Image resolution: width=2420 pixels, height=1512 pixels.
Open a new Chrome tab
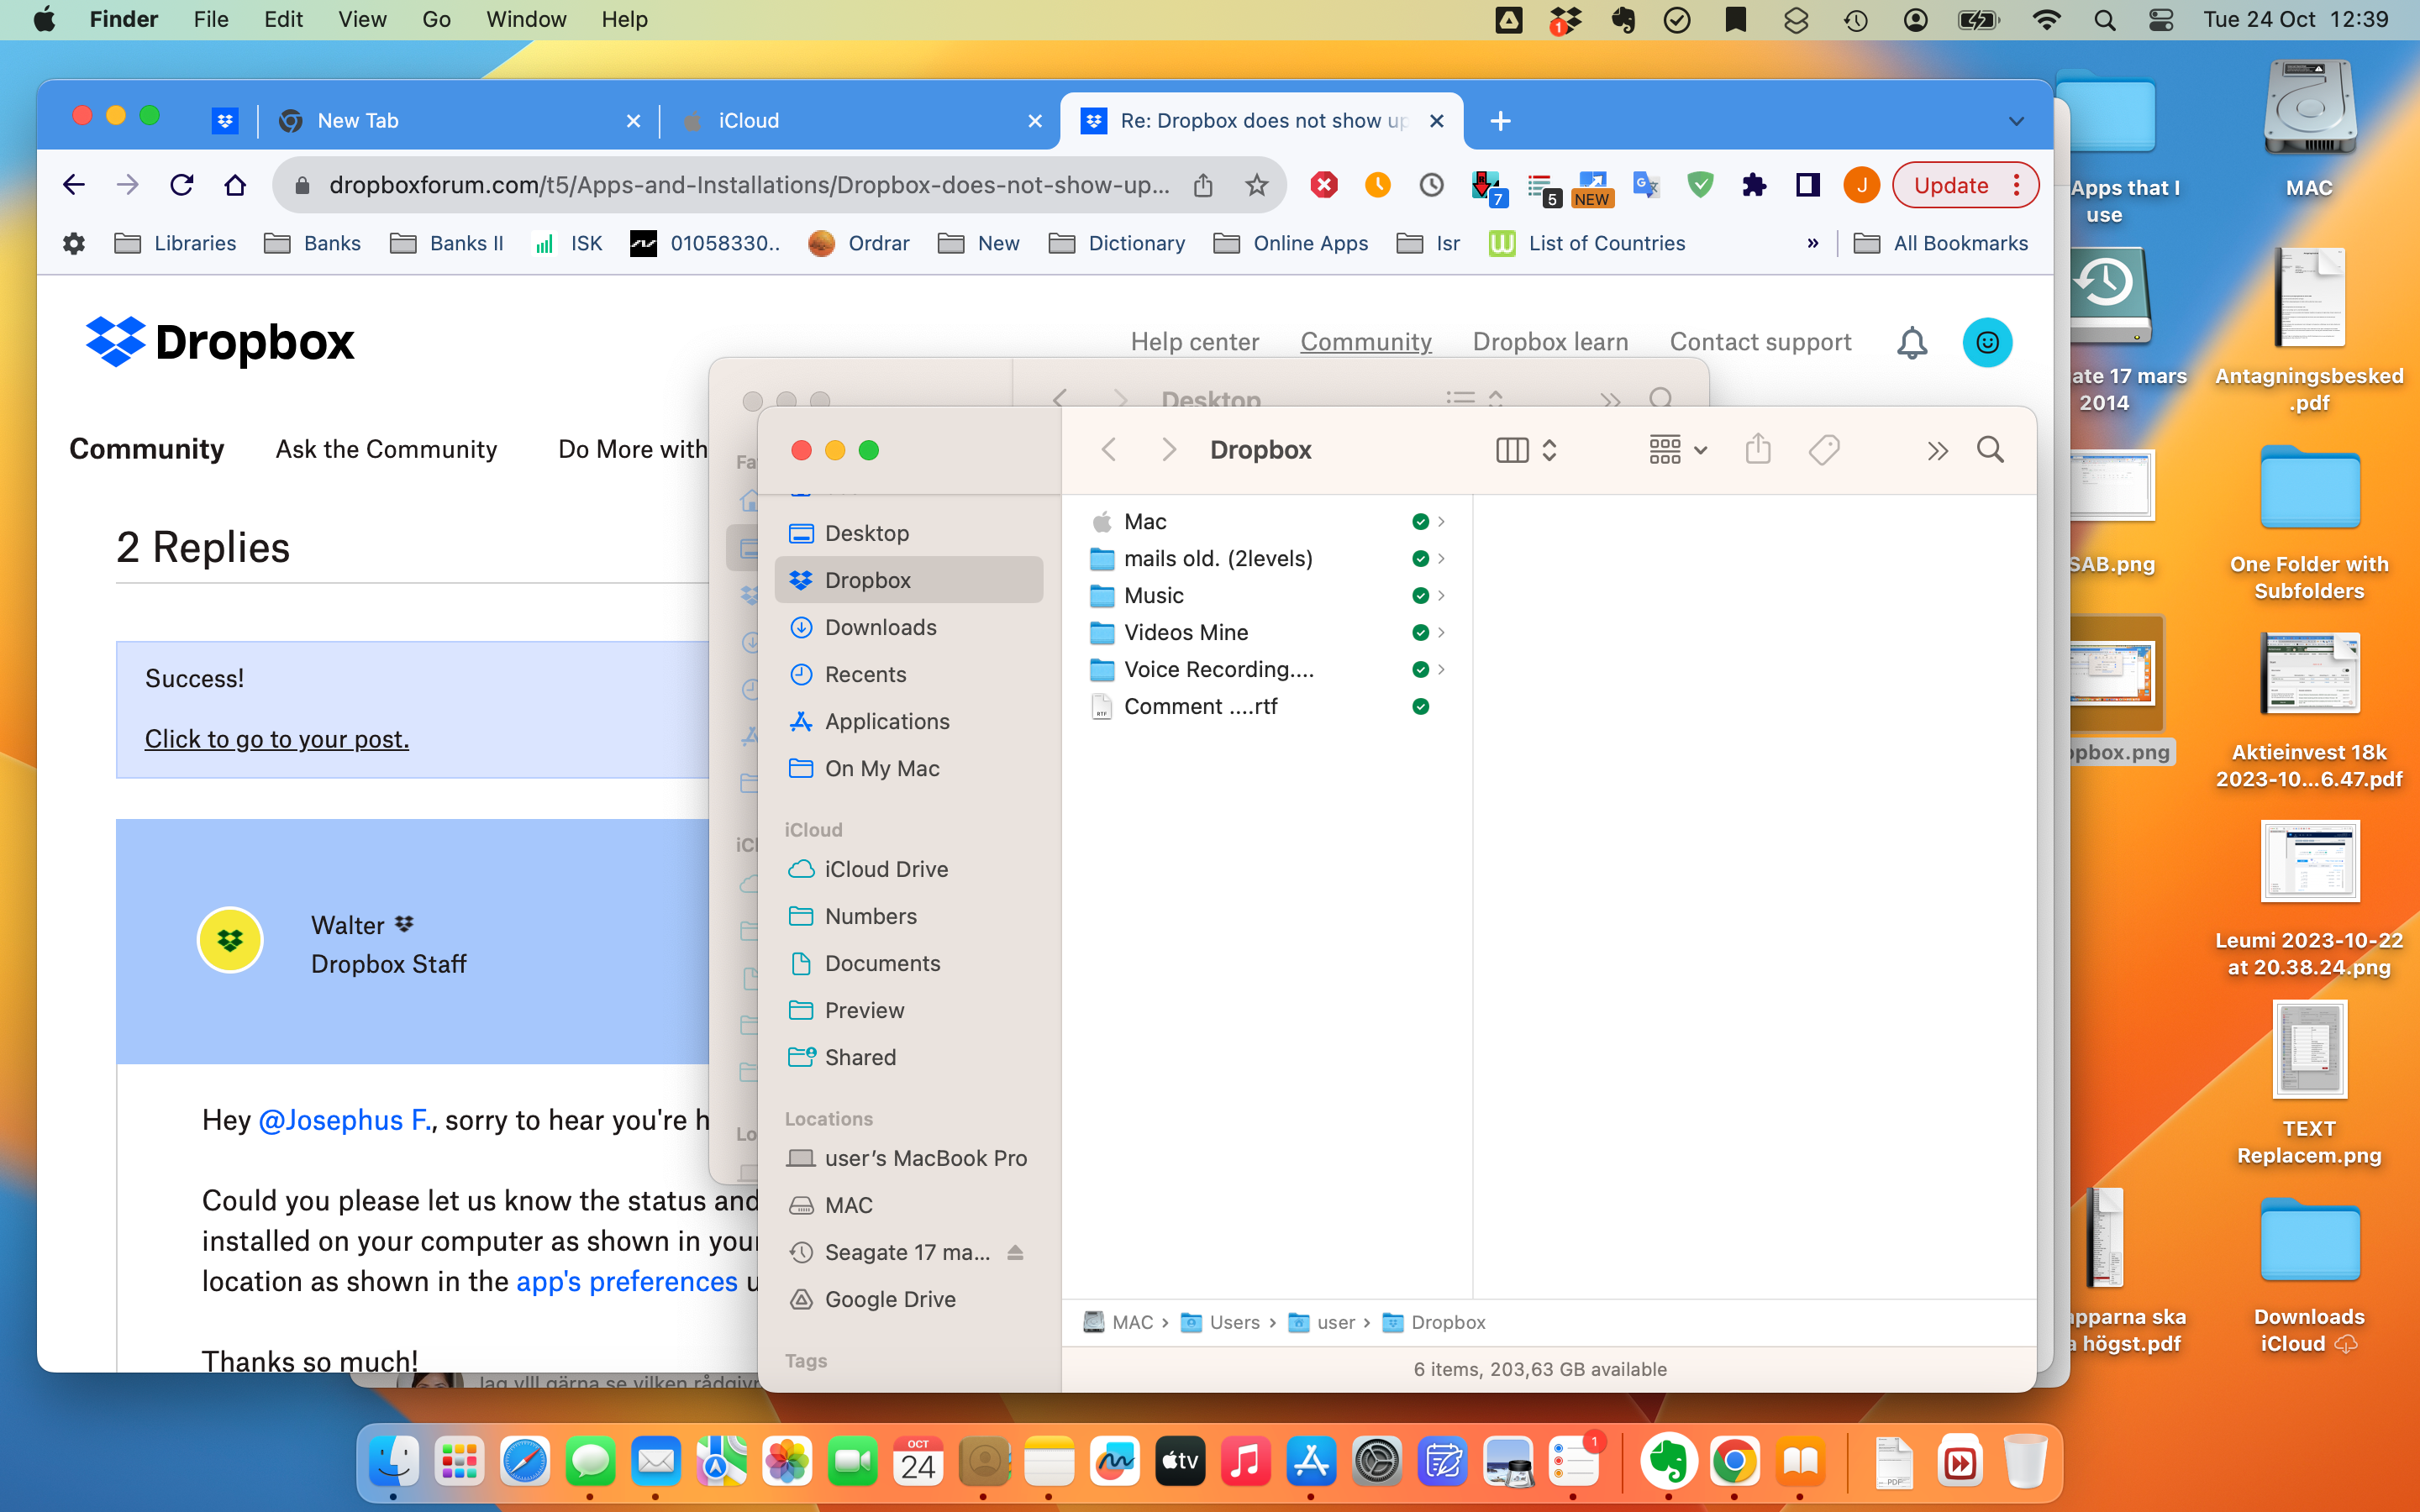coord(1500,121)
